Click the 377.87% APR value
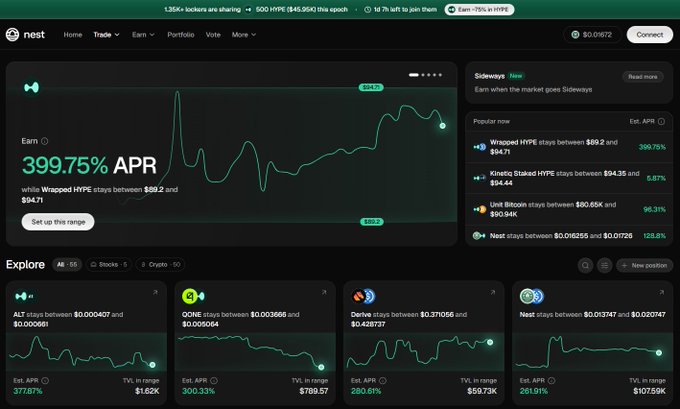This screenshot has height=409, width=680. (28, 391)
